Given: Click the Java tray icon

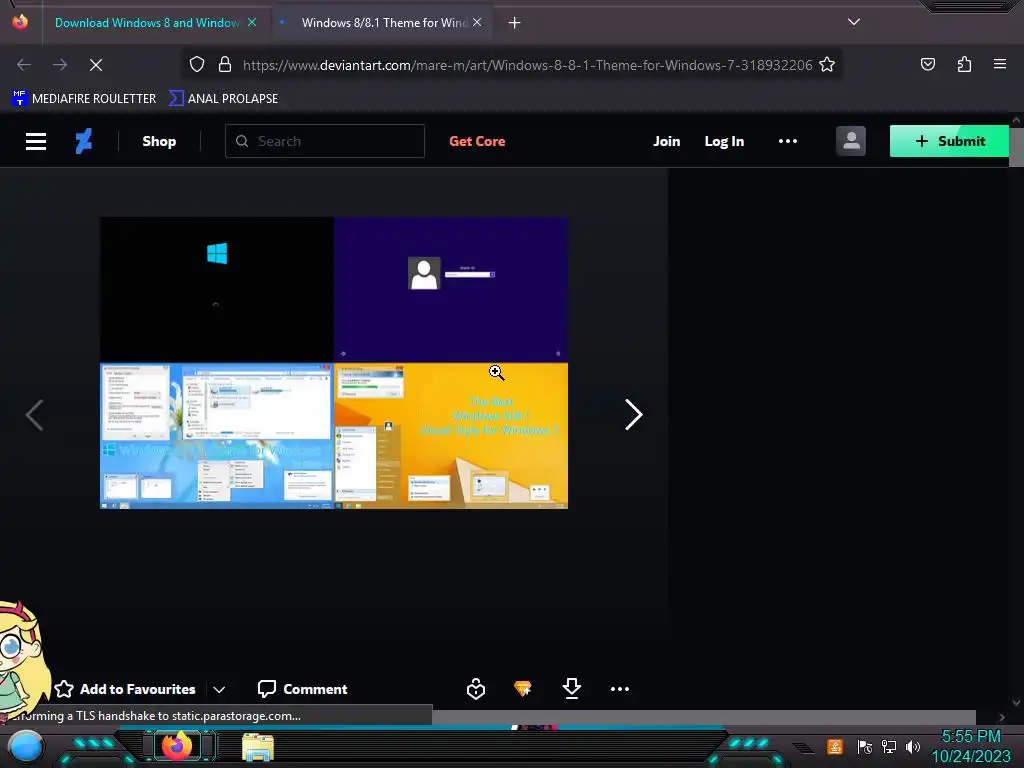Looking at the screenshot, I should tap(835, 746).
